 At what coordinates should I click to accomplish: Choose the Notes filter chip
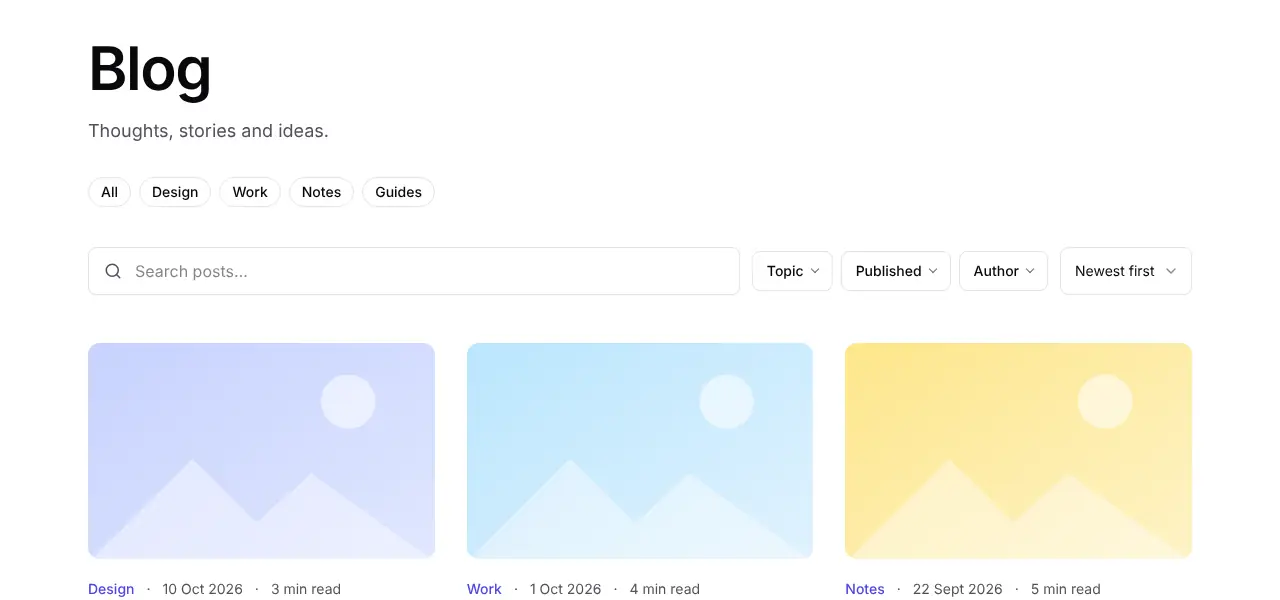[x=321, y=192]
